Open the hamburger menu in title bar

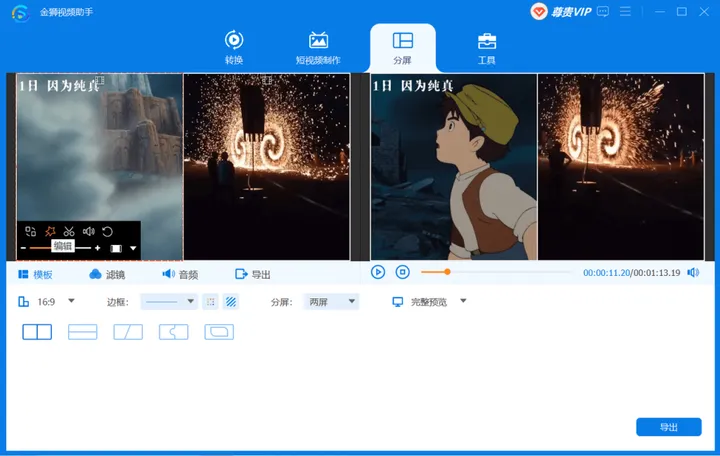point(625,11)
